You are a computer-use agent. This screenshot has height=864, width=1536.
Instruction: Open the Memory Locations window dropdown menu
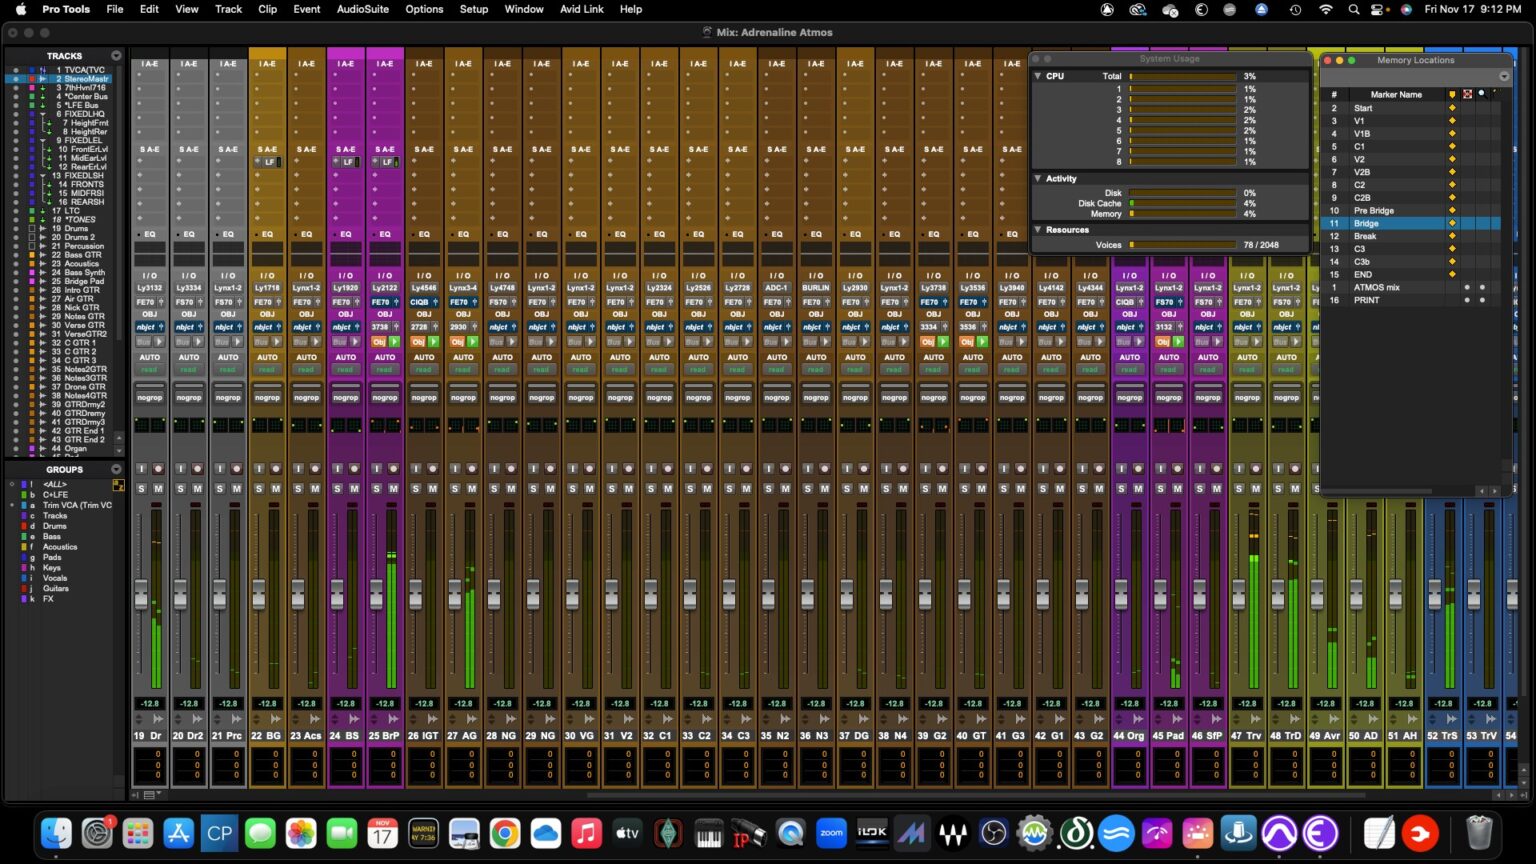(1504, 76)
